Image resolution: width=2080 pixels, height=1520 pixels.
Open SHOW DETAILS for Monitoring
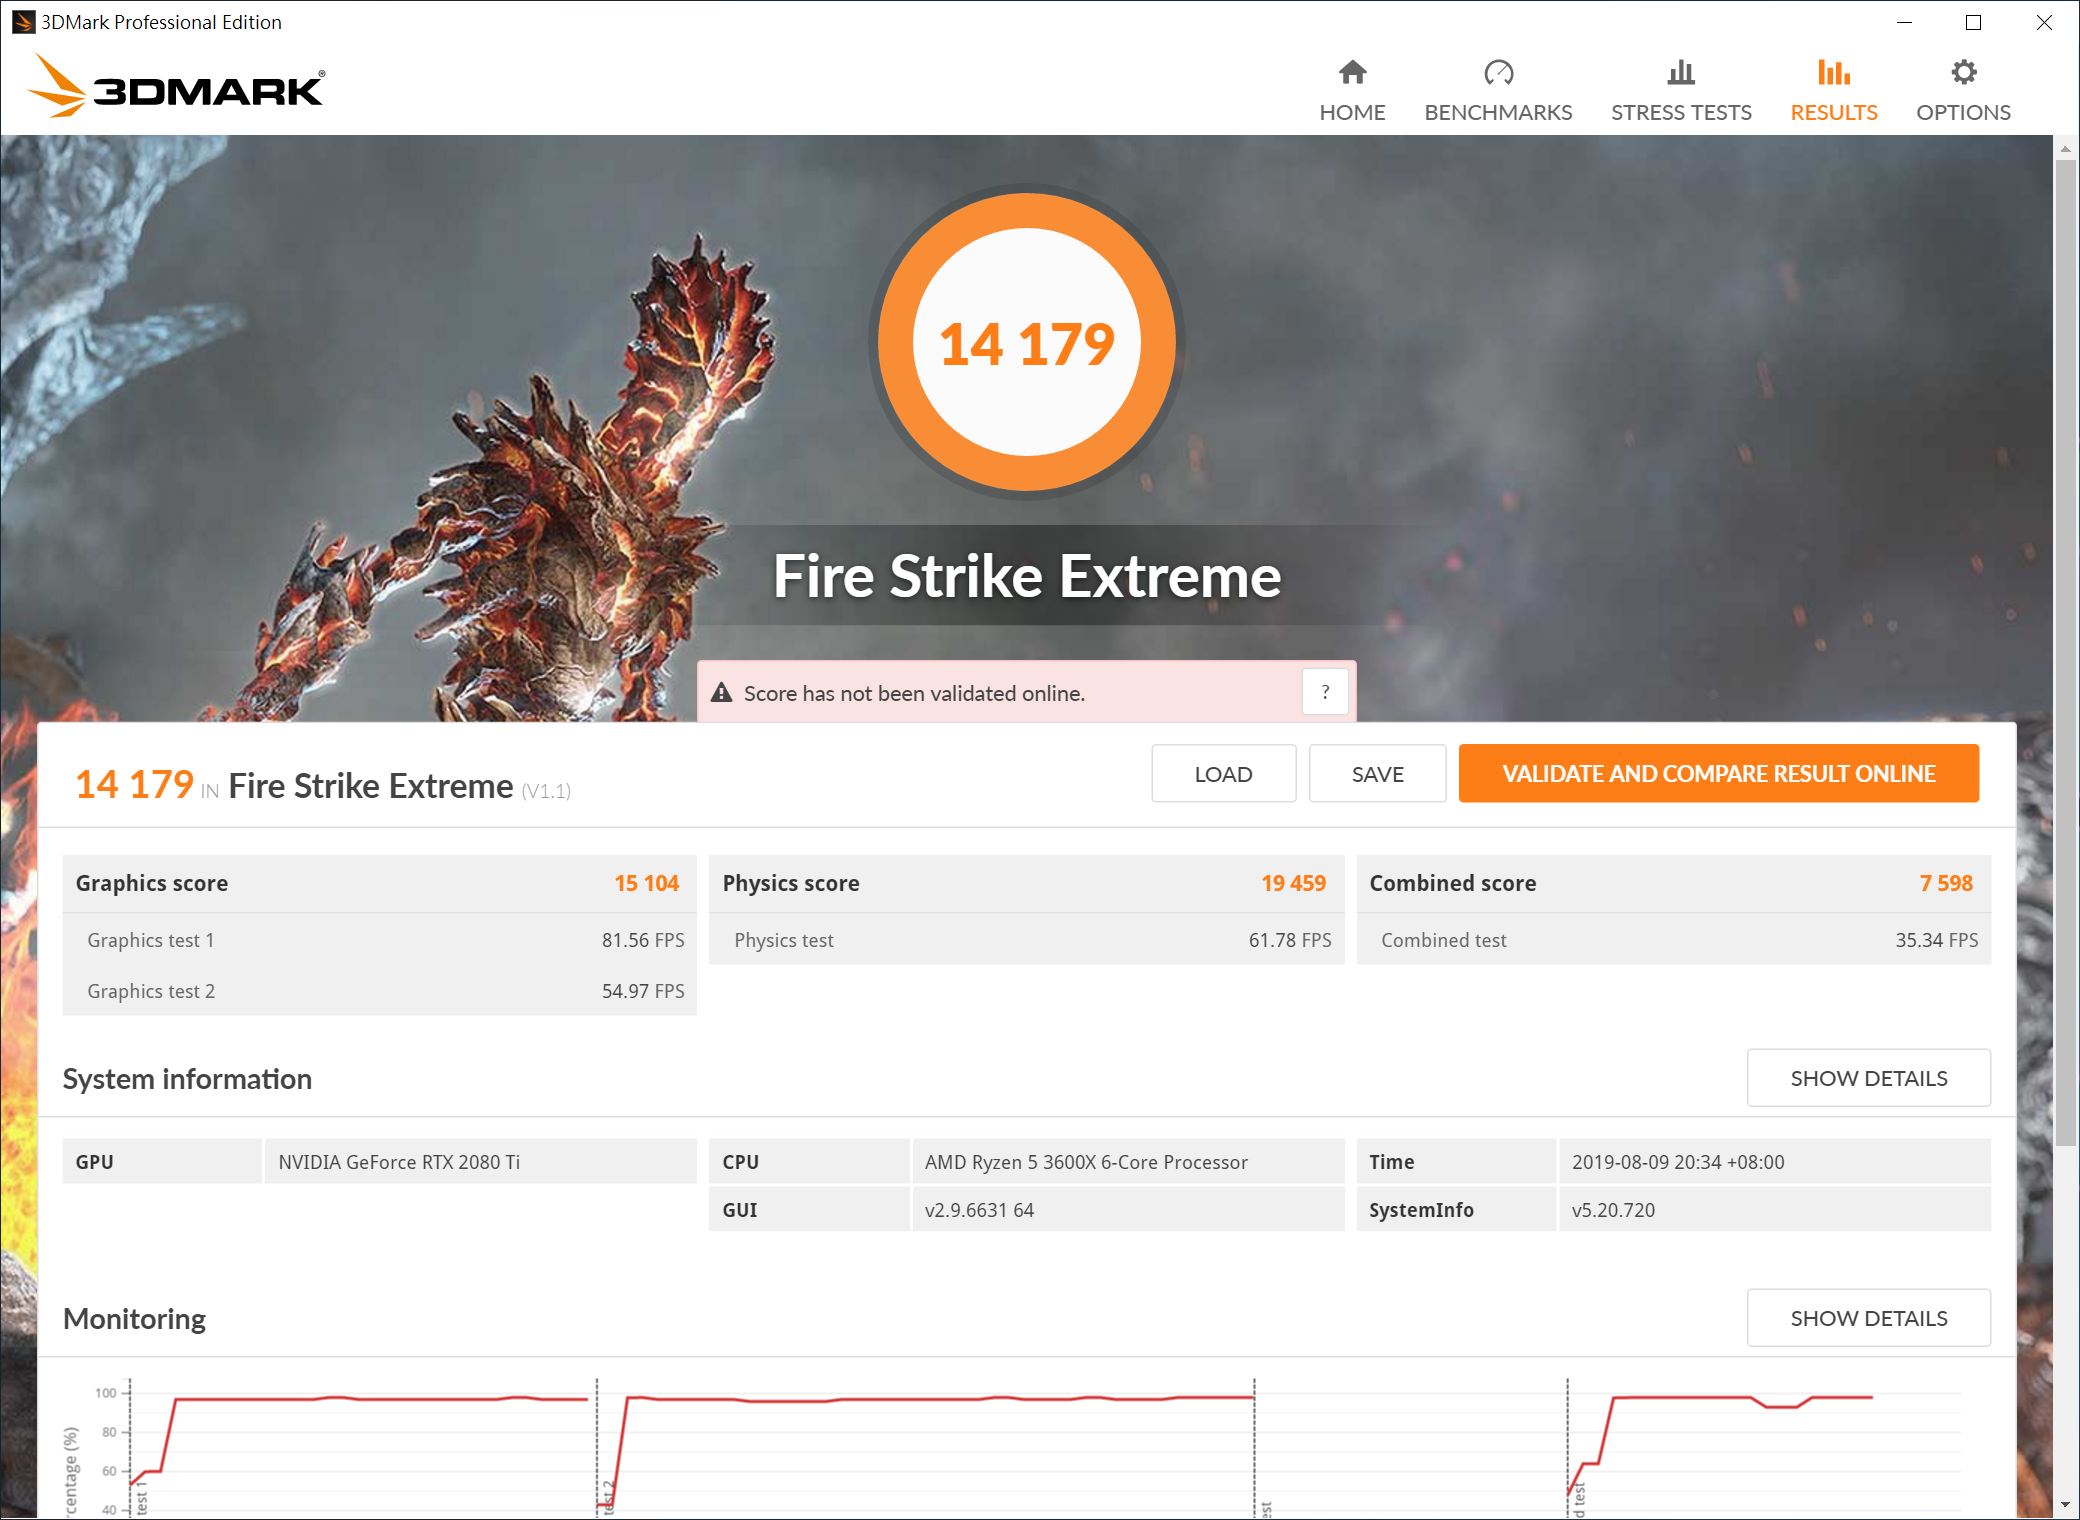coord(1868,1317)
